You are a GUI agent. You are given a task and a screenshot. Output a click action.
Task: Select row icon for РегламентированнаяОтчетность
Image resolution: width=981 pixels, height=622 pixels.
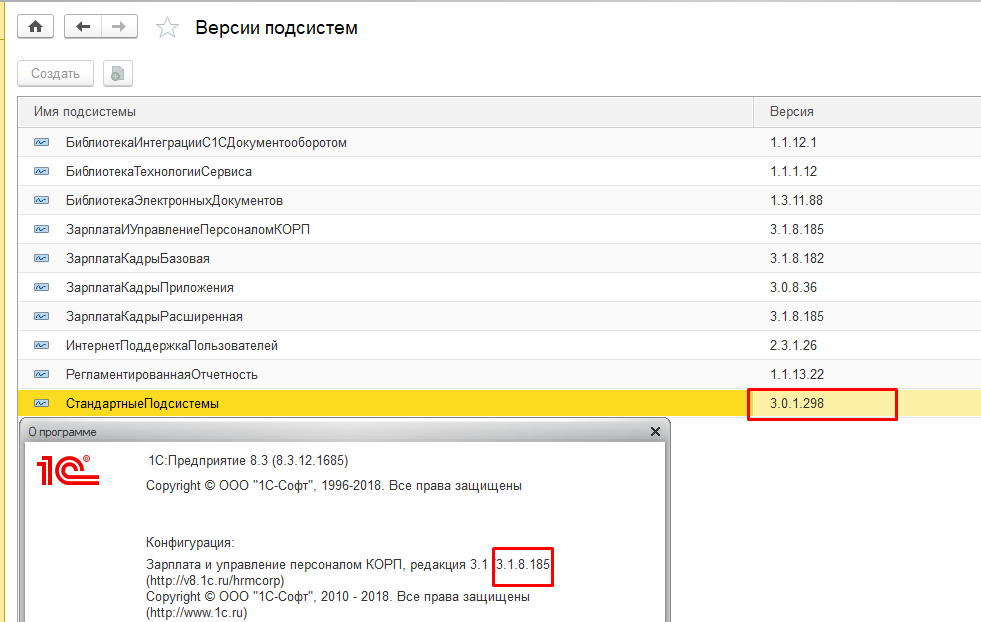(41, 374)
